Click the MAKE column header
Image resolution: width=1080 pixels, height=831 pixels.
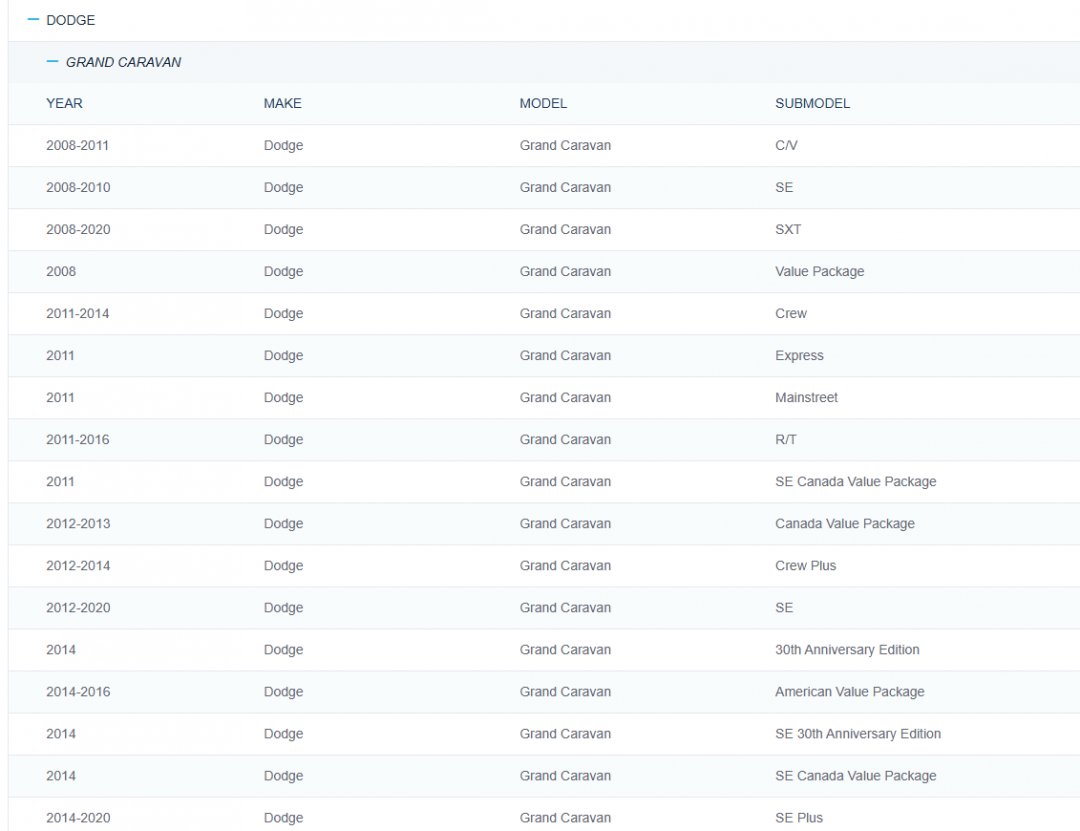tap(282, 103)
